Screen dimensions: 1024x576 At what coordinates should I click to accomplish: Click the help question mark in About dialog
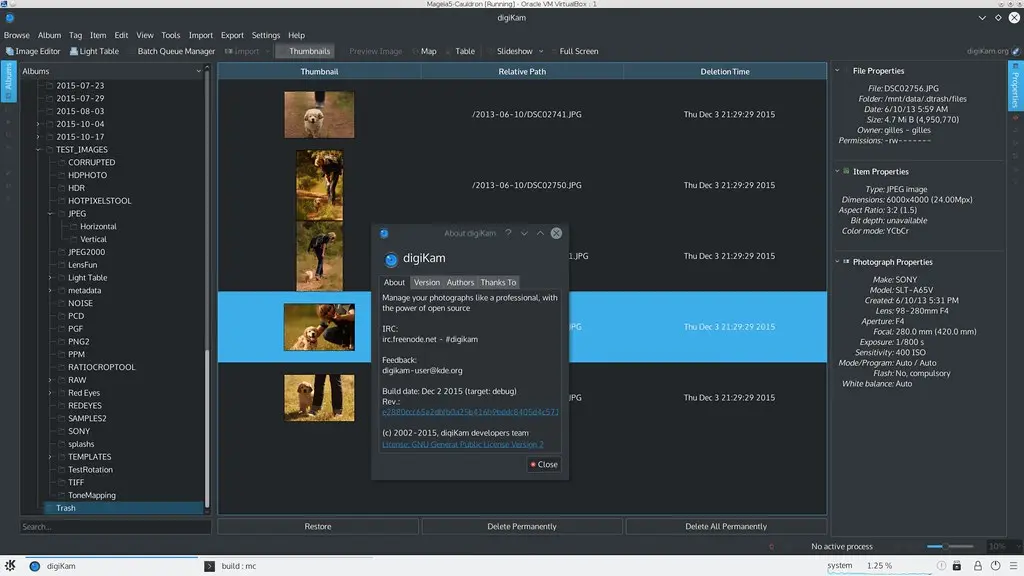point(509,232)
